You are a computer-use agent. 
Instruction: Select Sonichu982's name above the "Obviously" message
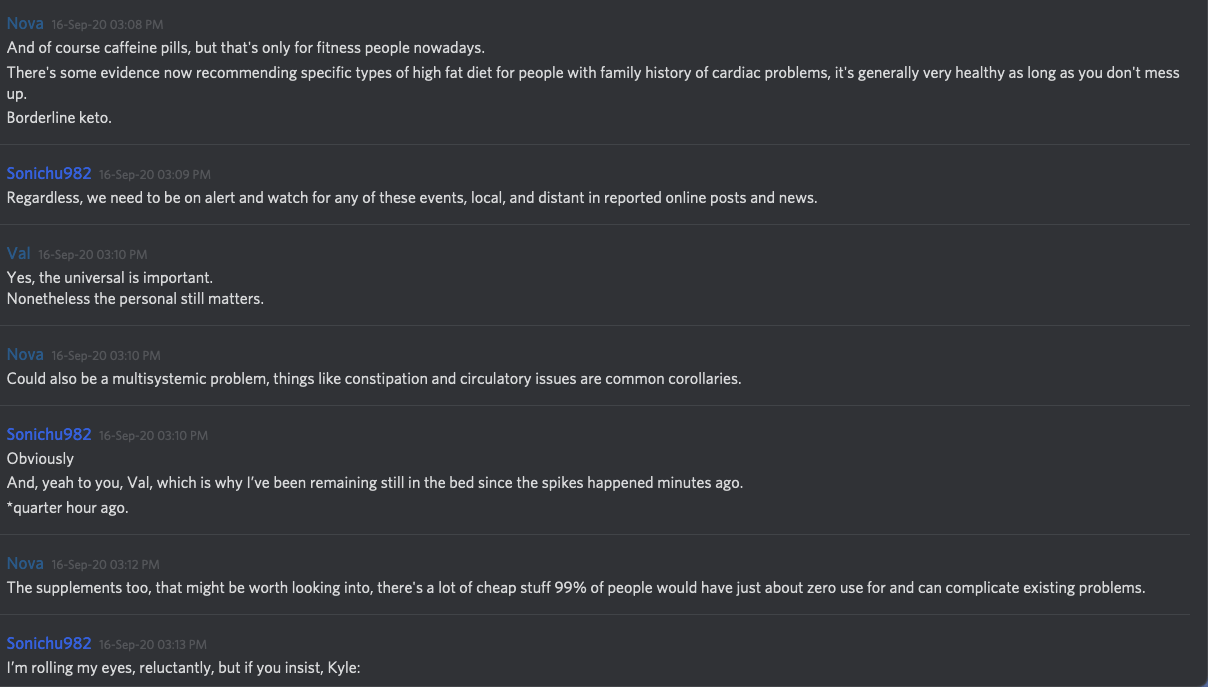(x=49, y=434)
